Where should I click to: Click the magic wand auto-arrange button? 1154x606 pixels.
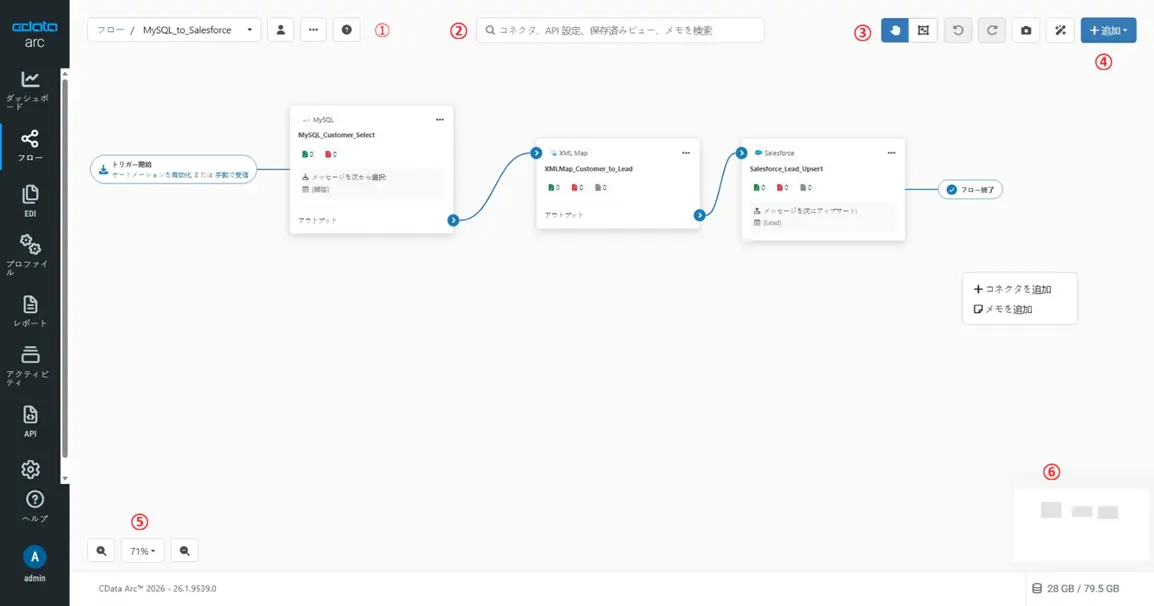tap(1061, 30)
